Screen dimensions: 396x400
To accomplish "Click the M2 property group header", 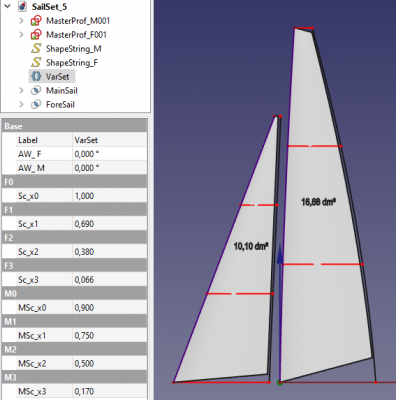I will pyautogui.click(x=75, y=350).
